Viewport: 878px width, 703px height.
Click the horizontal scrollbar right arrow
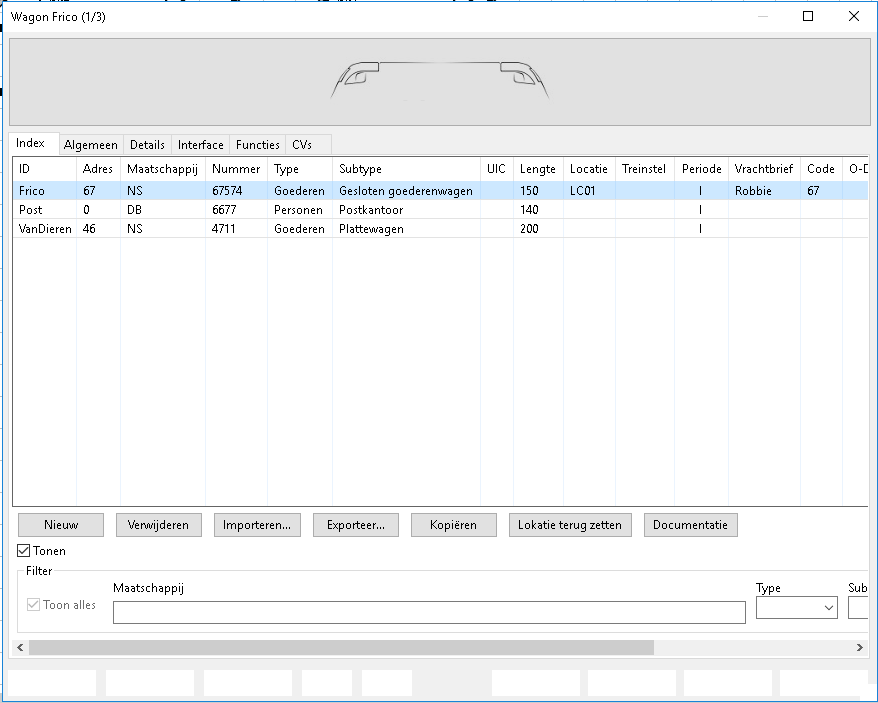pos(859,648)
